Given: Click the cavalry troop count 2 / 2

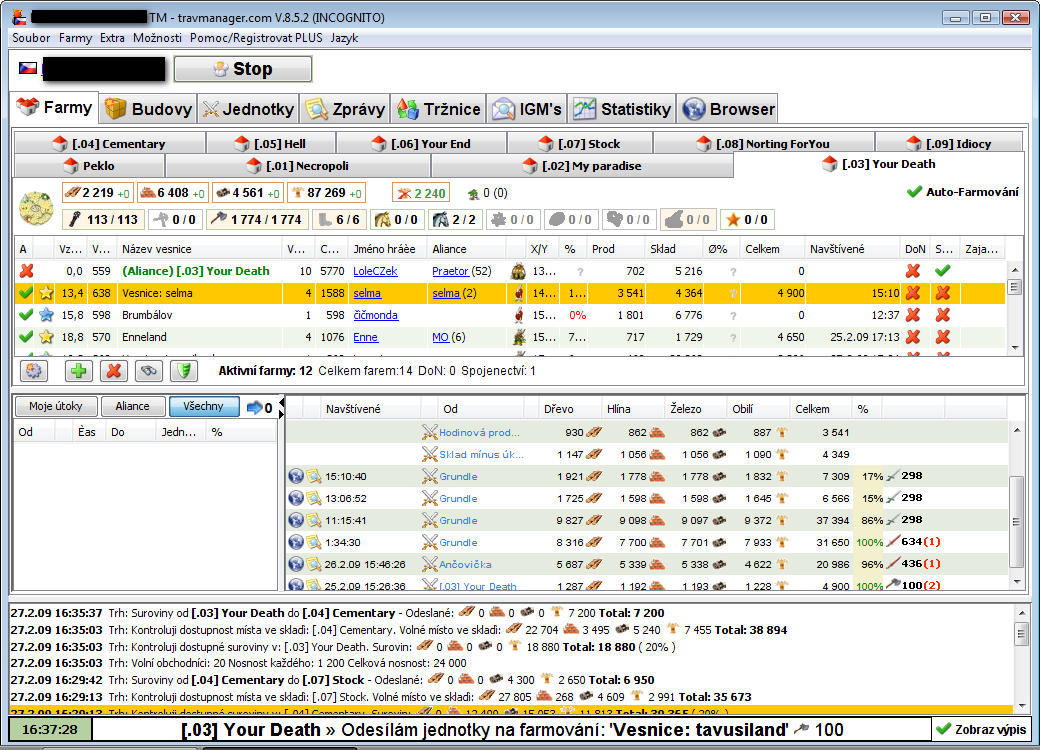Looking at the screenshot, I should [x=455, y=219].
